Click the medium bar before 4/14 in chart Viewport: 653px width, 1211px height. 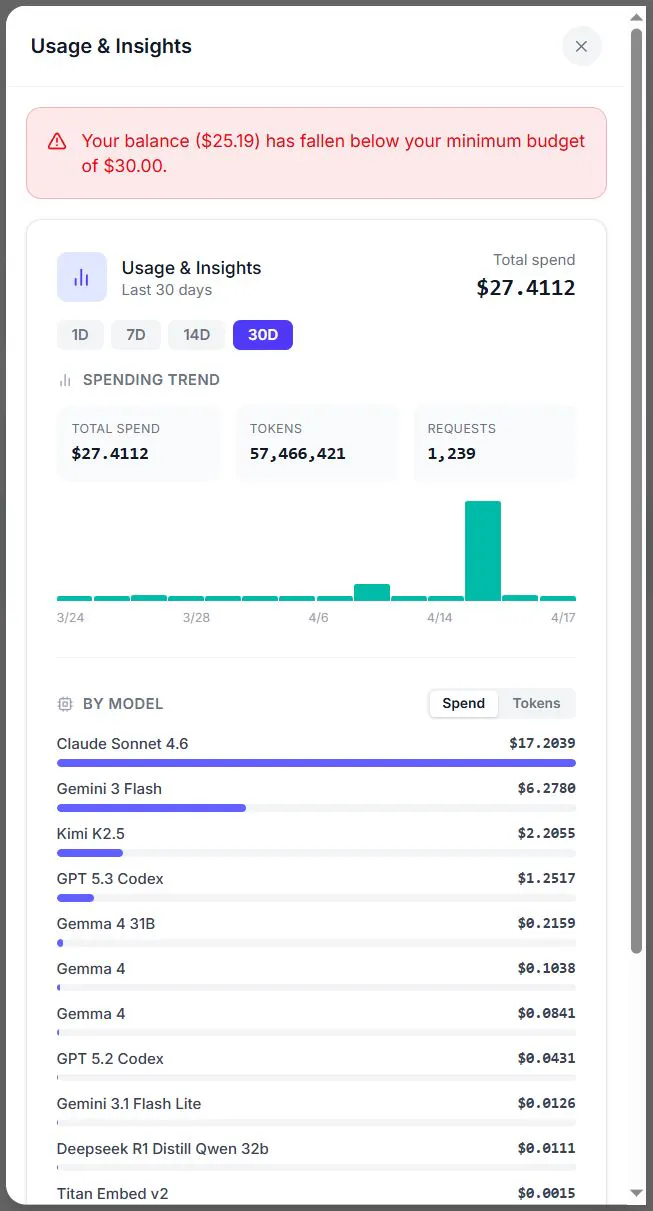coord(372,592)
